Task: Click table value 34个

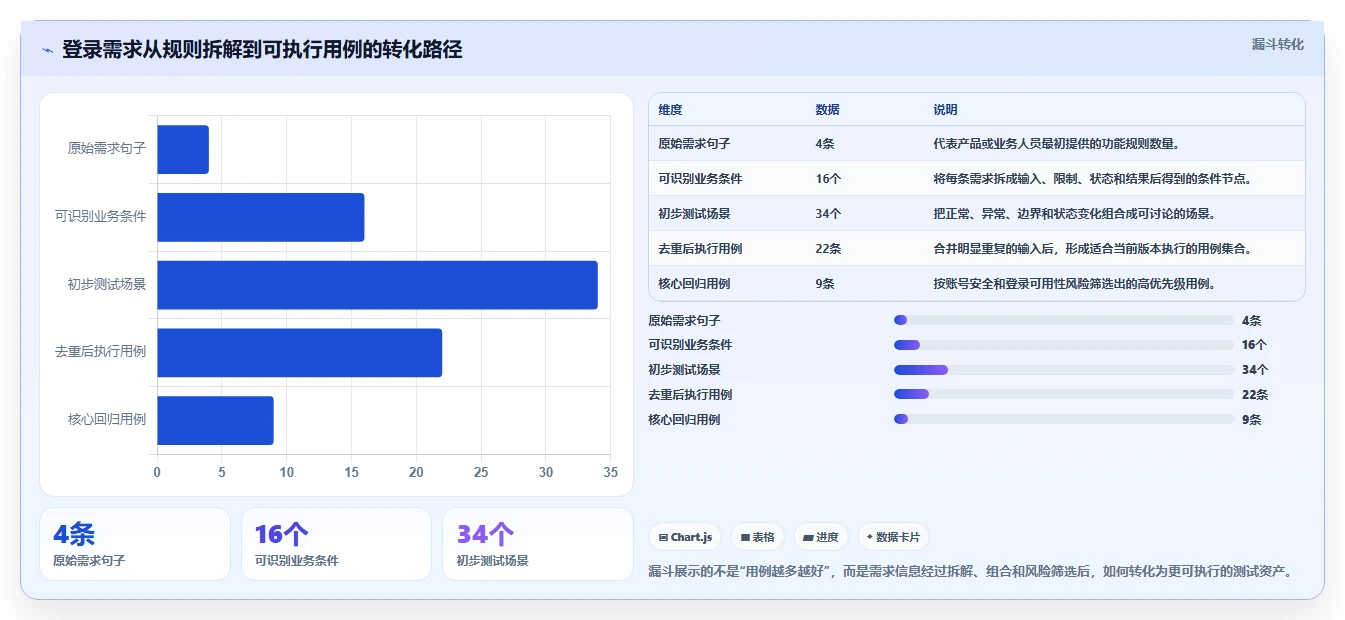Action: pos(828,214)
